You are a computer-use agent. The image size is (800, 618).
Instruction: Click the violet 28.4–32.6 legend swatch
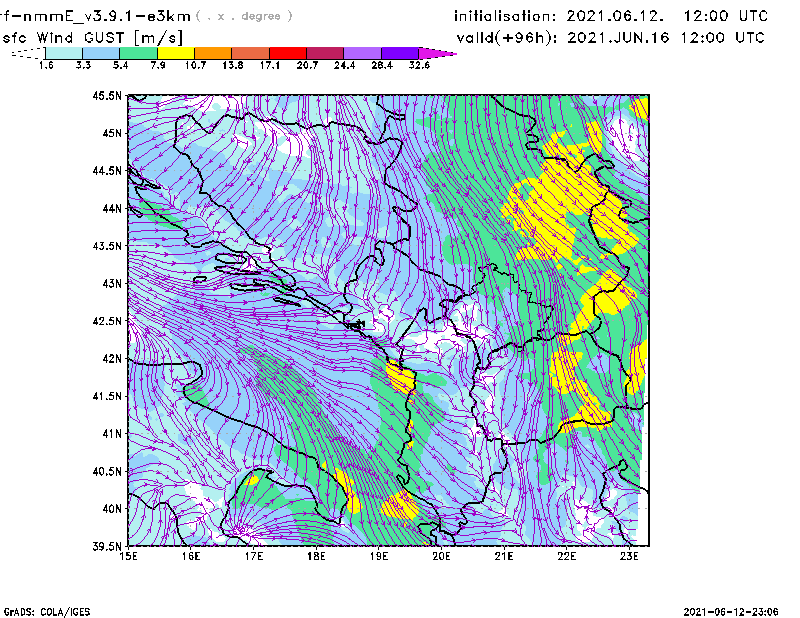(400, 53)
